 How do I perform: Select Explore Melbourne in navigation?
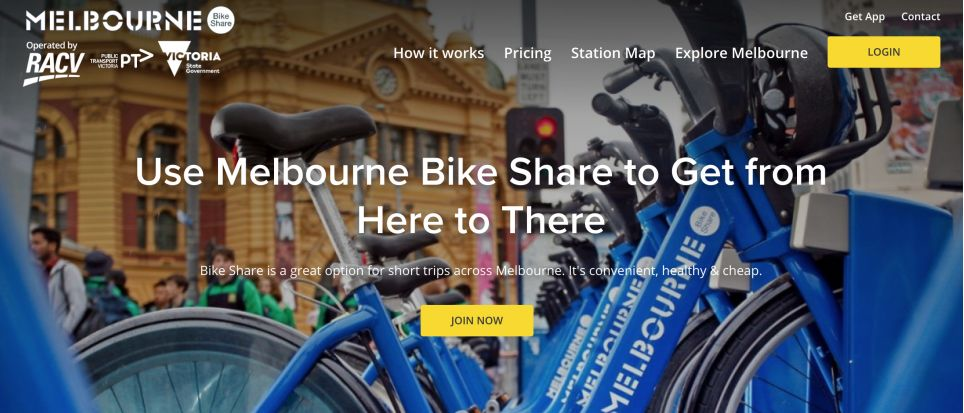(741, 53)
